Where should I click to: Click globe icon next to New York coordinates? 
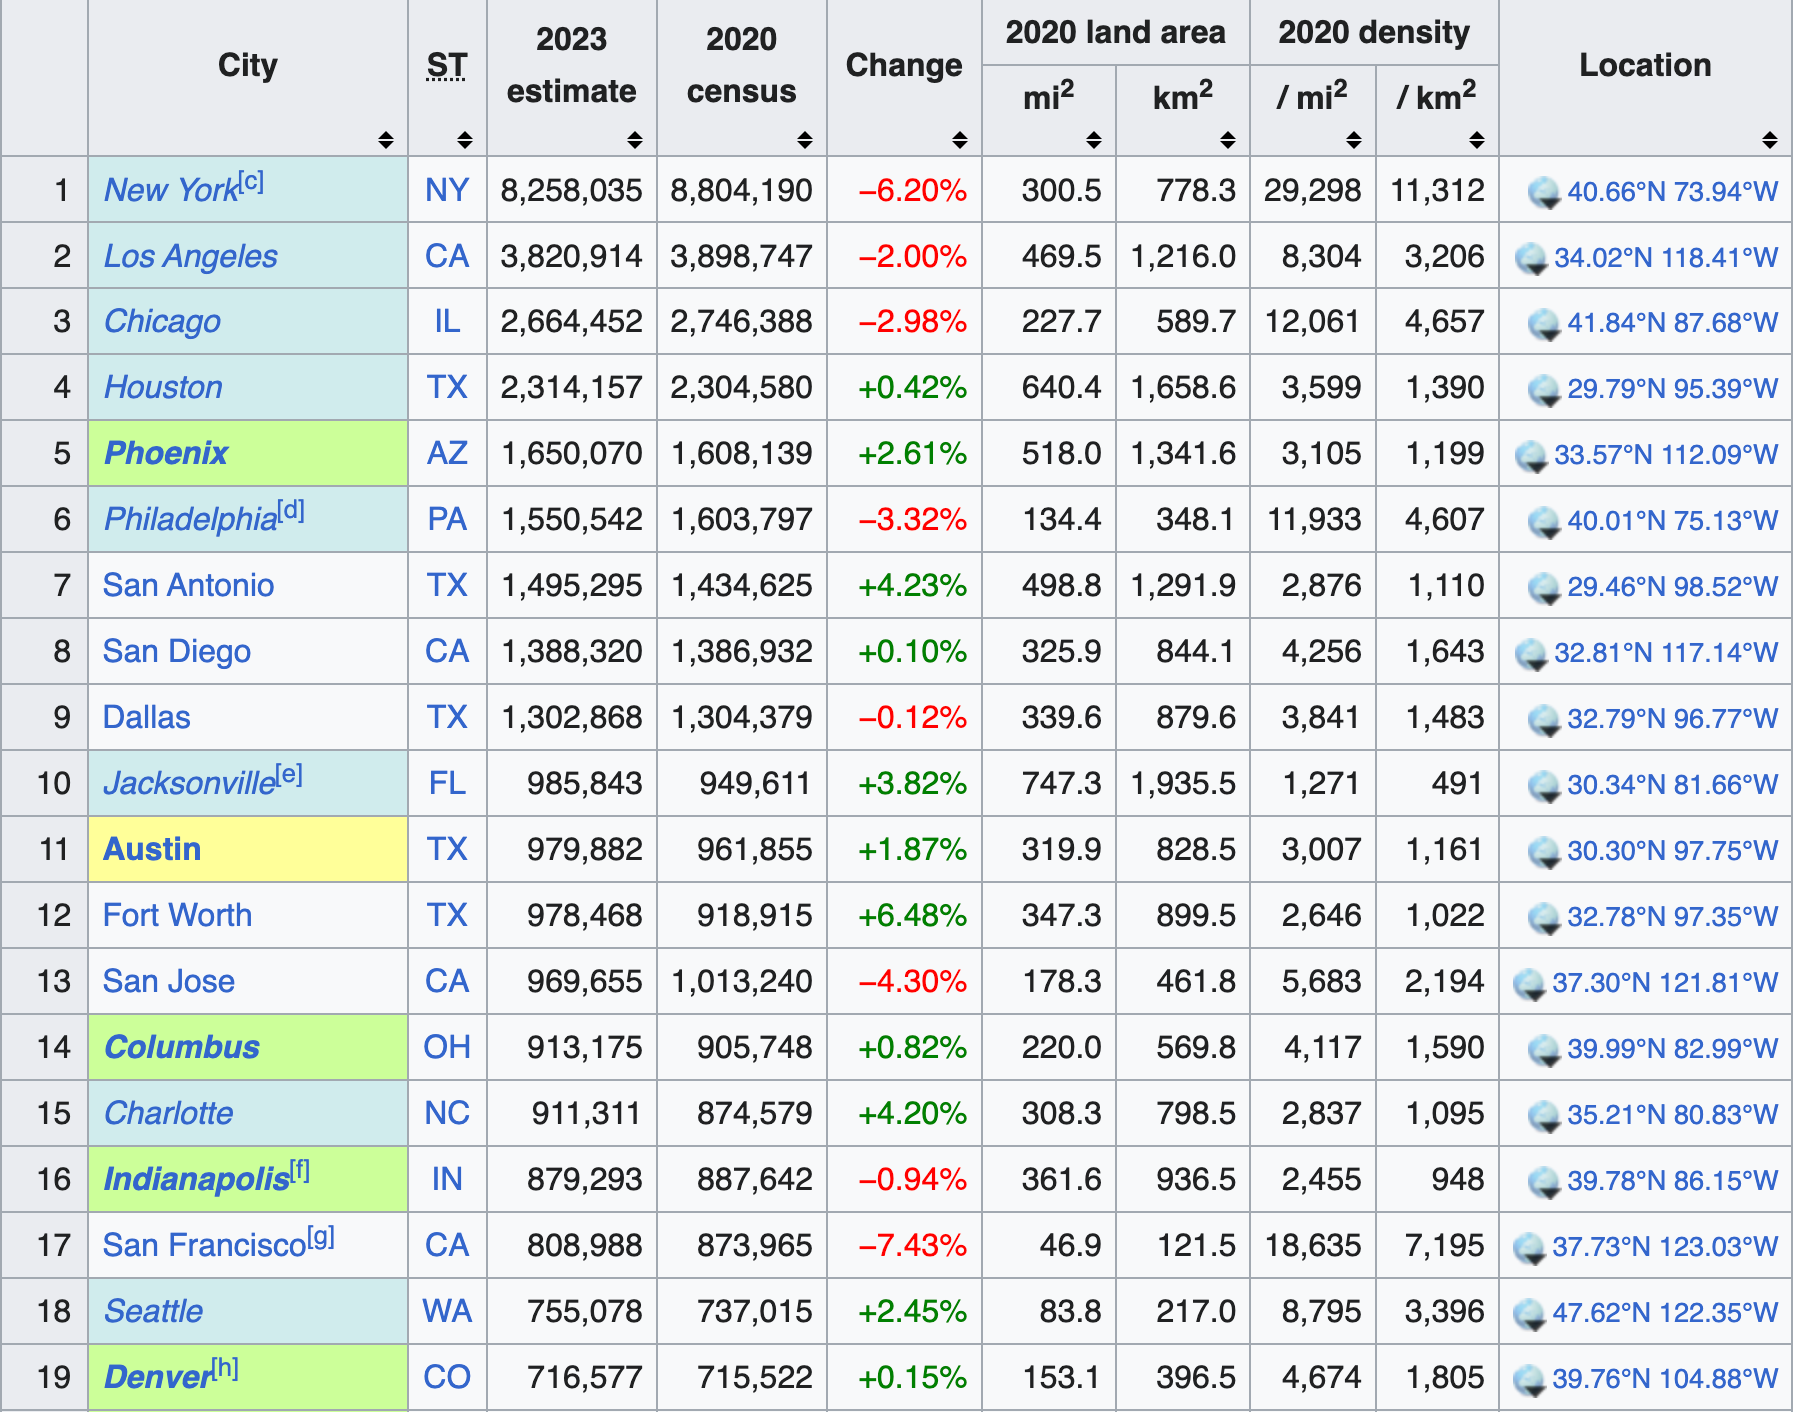(1545, 192)
